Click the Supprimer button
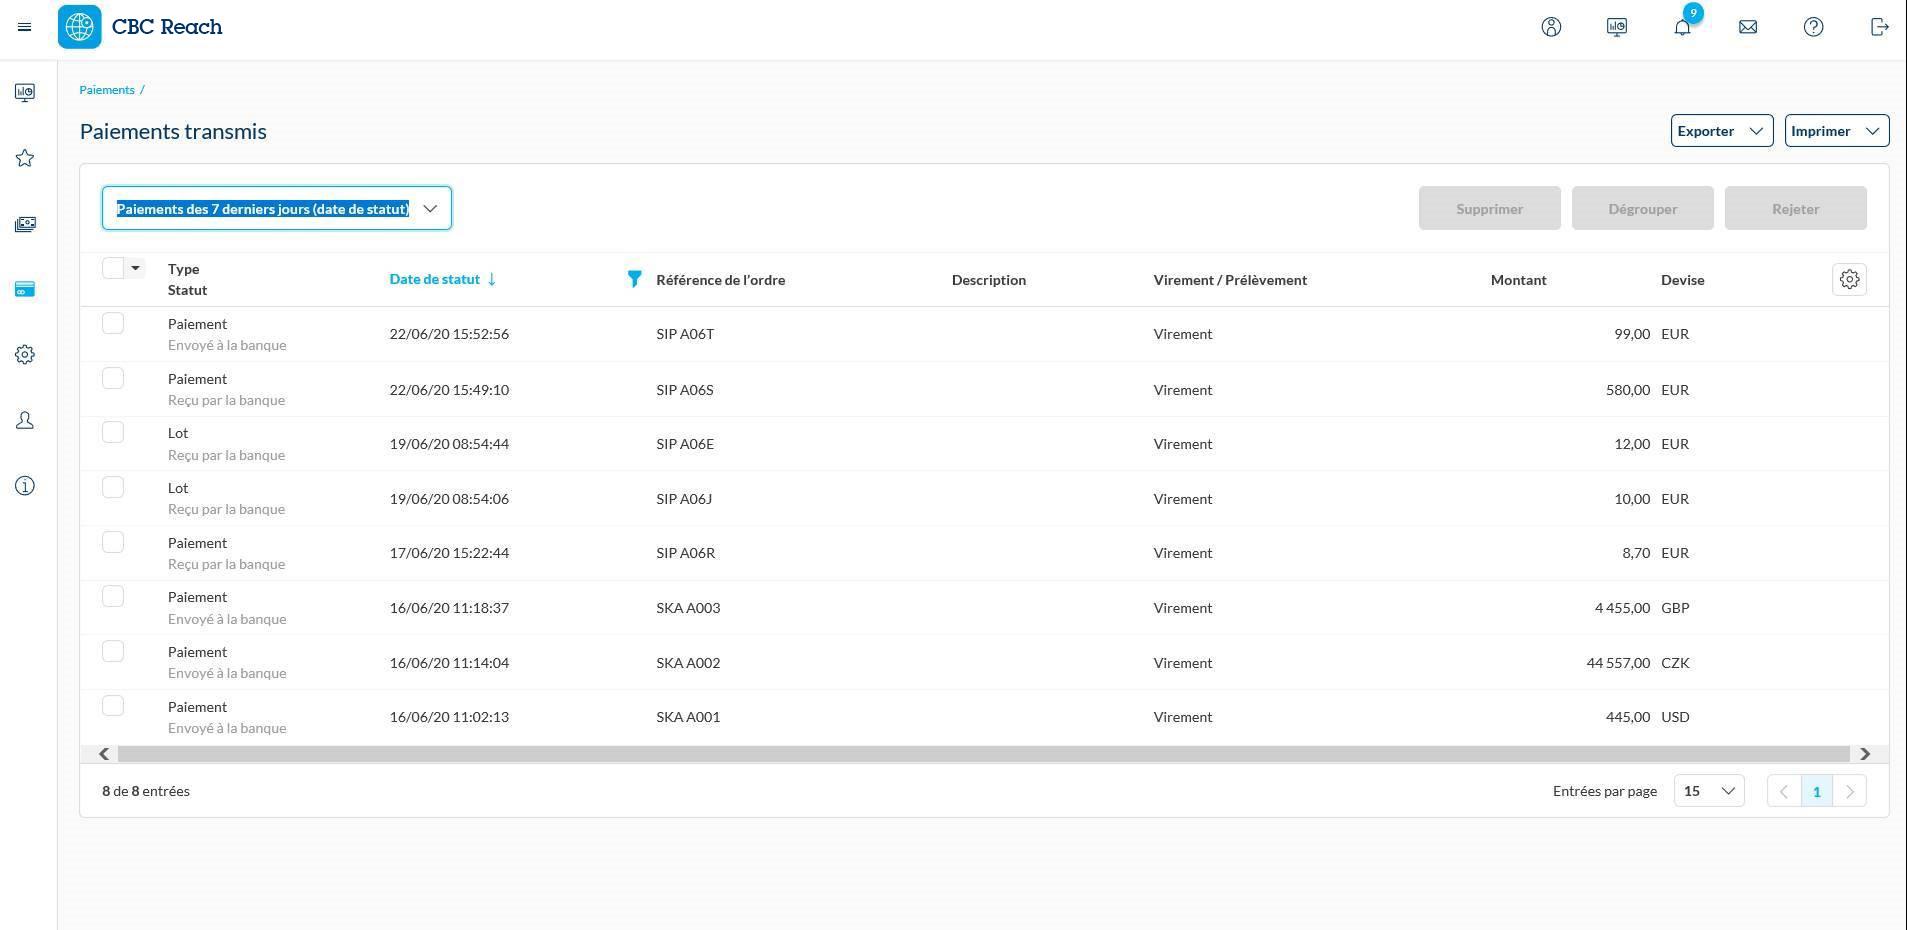The height and width of the screenshot is (930, 1907). [1490, 208]
